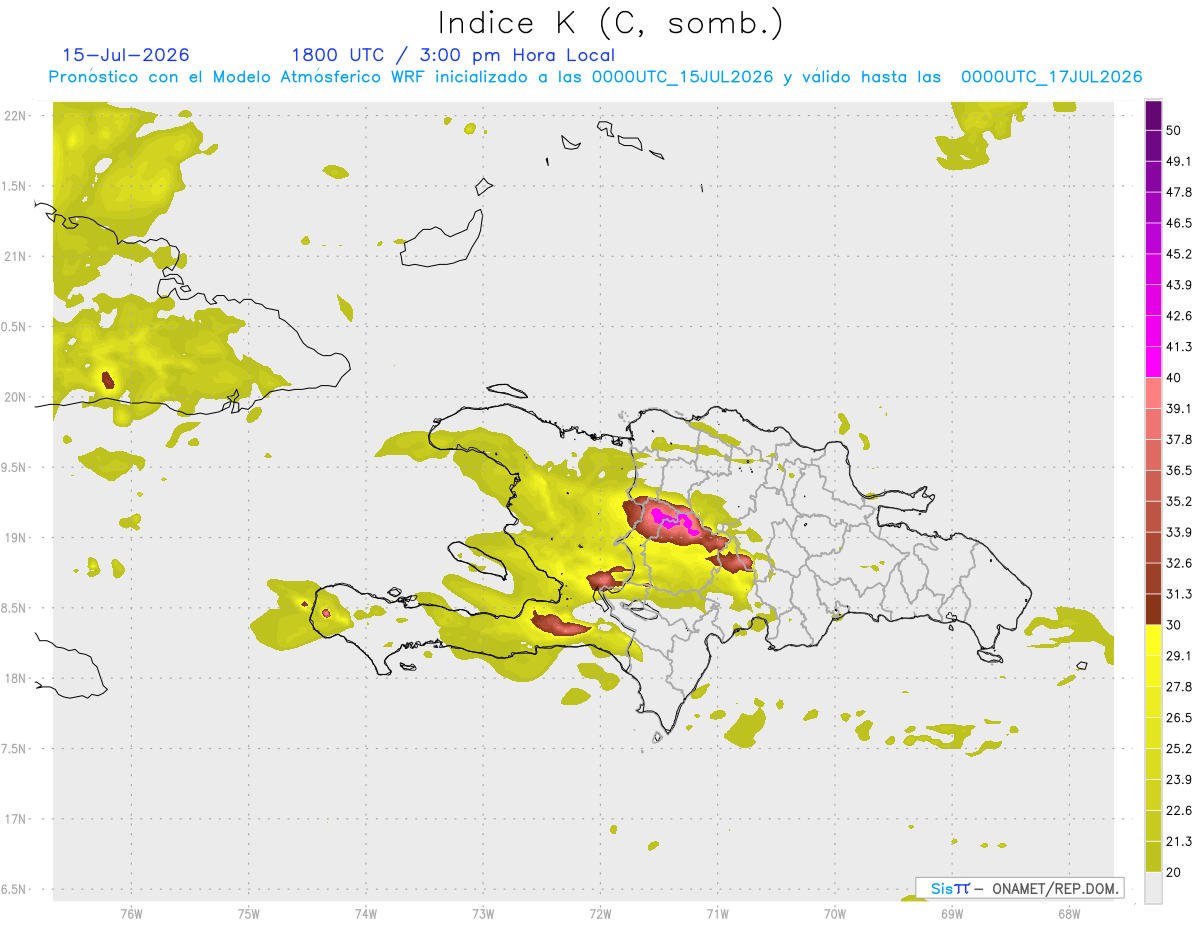The height and width of the screenshot is (927, 1200).
Task: Pick the dark brown swatch between 30 and 31.3
Action: (1153, 609)
